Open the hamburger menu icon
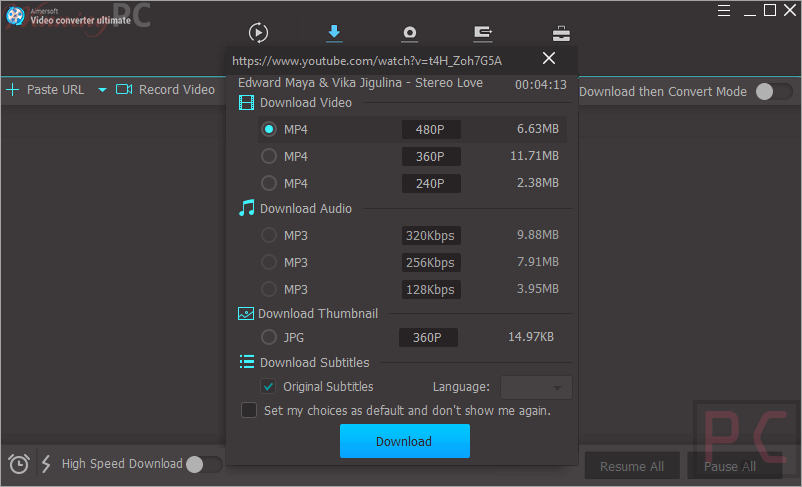 click(723, 10)
